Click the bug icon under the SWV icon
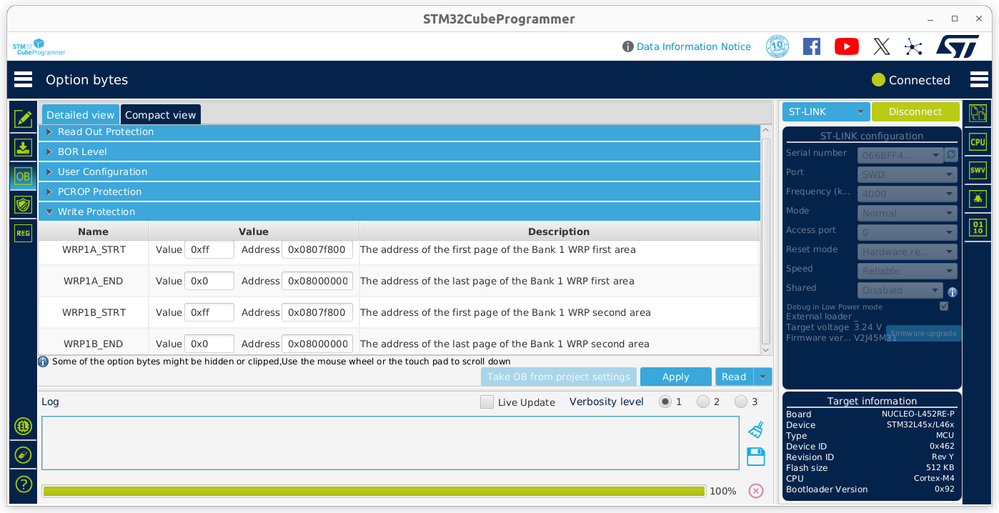Viewport: 999px width, 513px height. [x=977, y=199]
